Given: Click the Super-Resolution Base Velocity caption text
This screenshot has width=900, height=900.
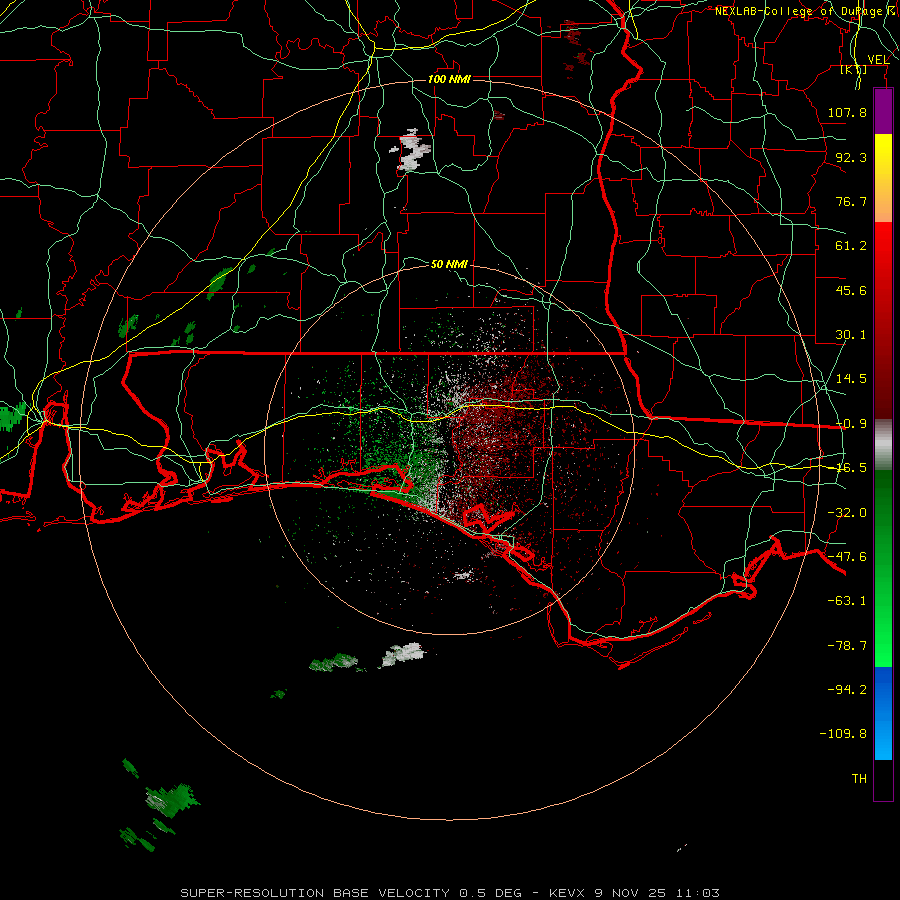Looking at the screenshot, I should [x=450, y=893].
